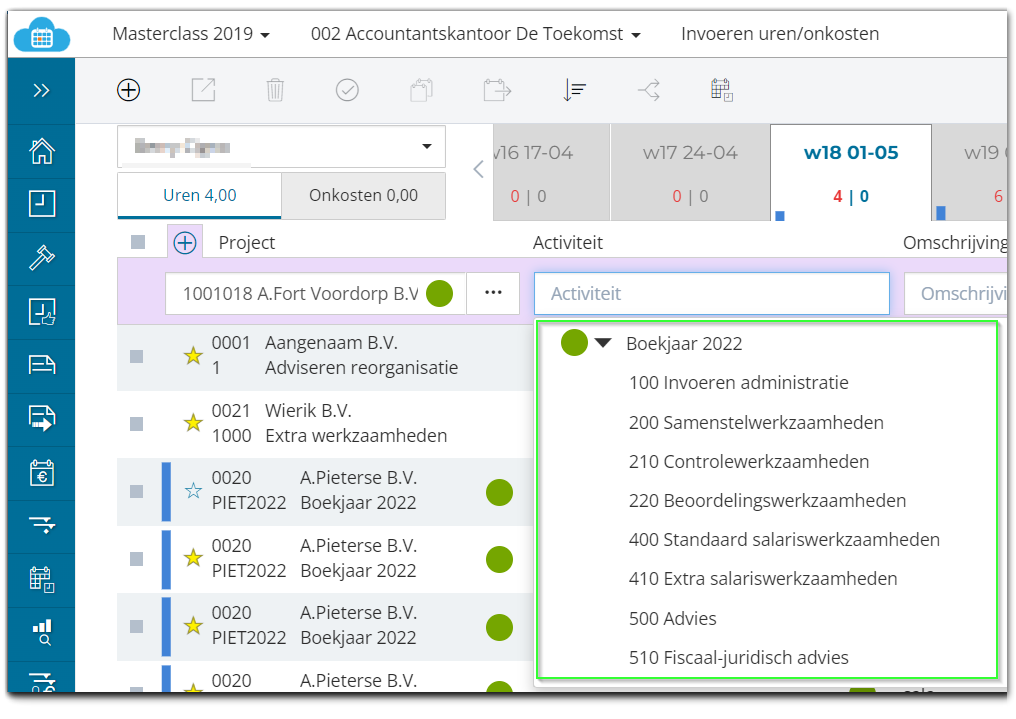
Task: Click the copy clipboard toolbar icon
Action: (x=421, y=90)
